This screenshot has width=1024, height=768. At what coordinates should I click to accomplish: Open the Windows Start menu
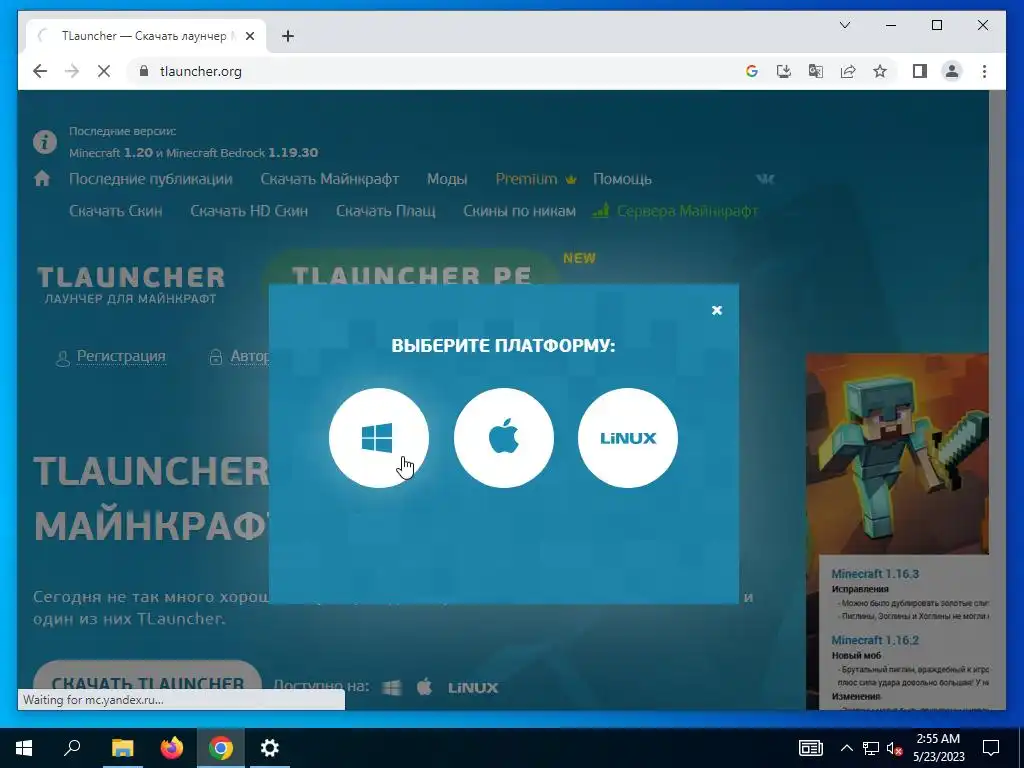[24, 748]
